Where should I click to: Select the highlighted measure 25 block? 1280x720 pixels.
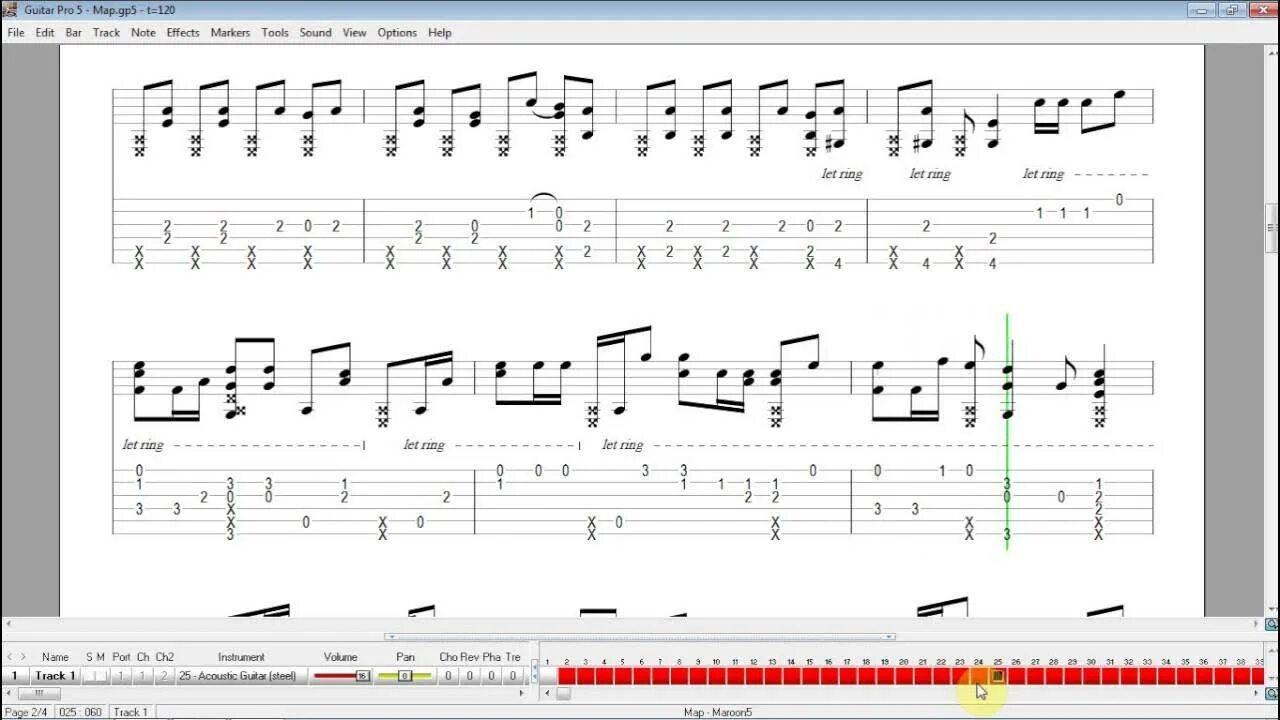point(997,676)
